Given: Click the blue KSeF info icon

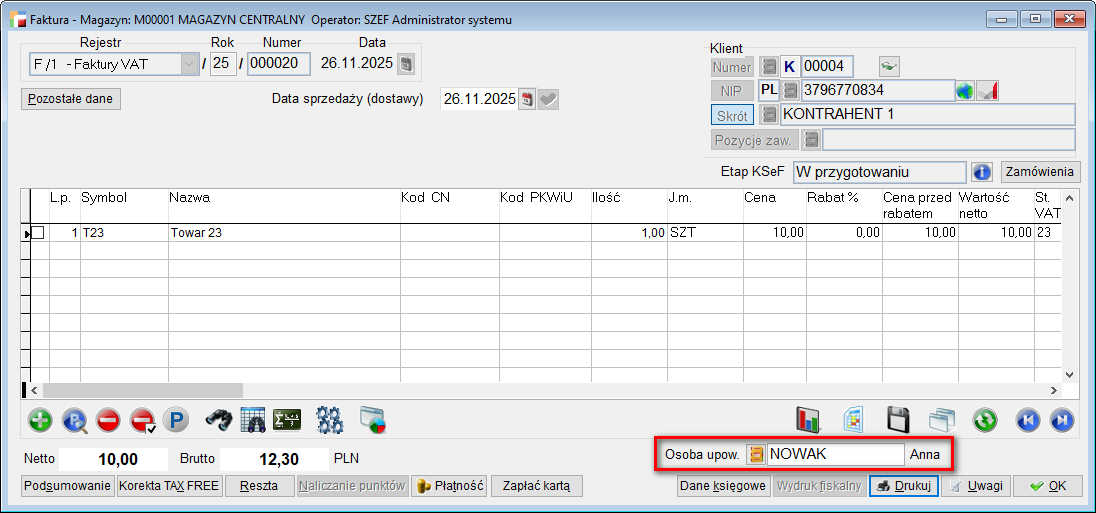Looking at the screenshot, I should (982, 172).
